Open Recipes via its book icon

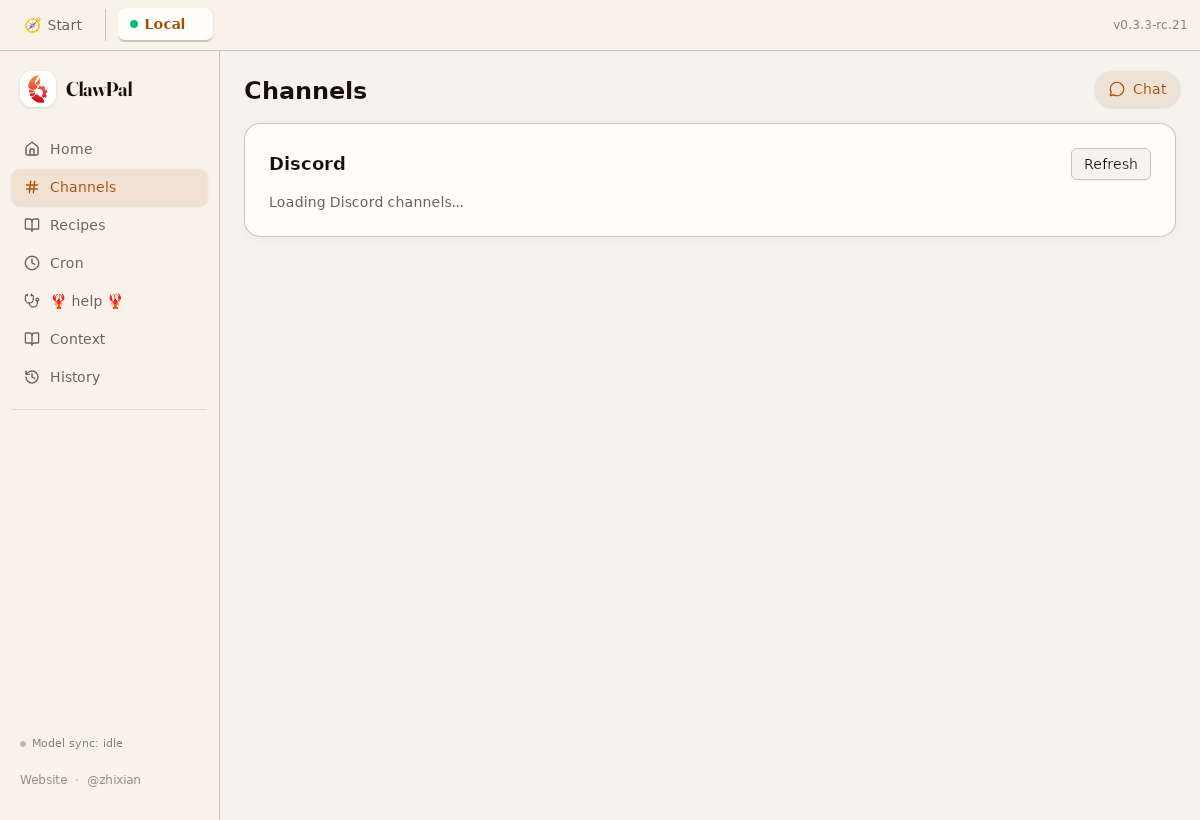[32, 225]
